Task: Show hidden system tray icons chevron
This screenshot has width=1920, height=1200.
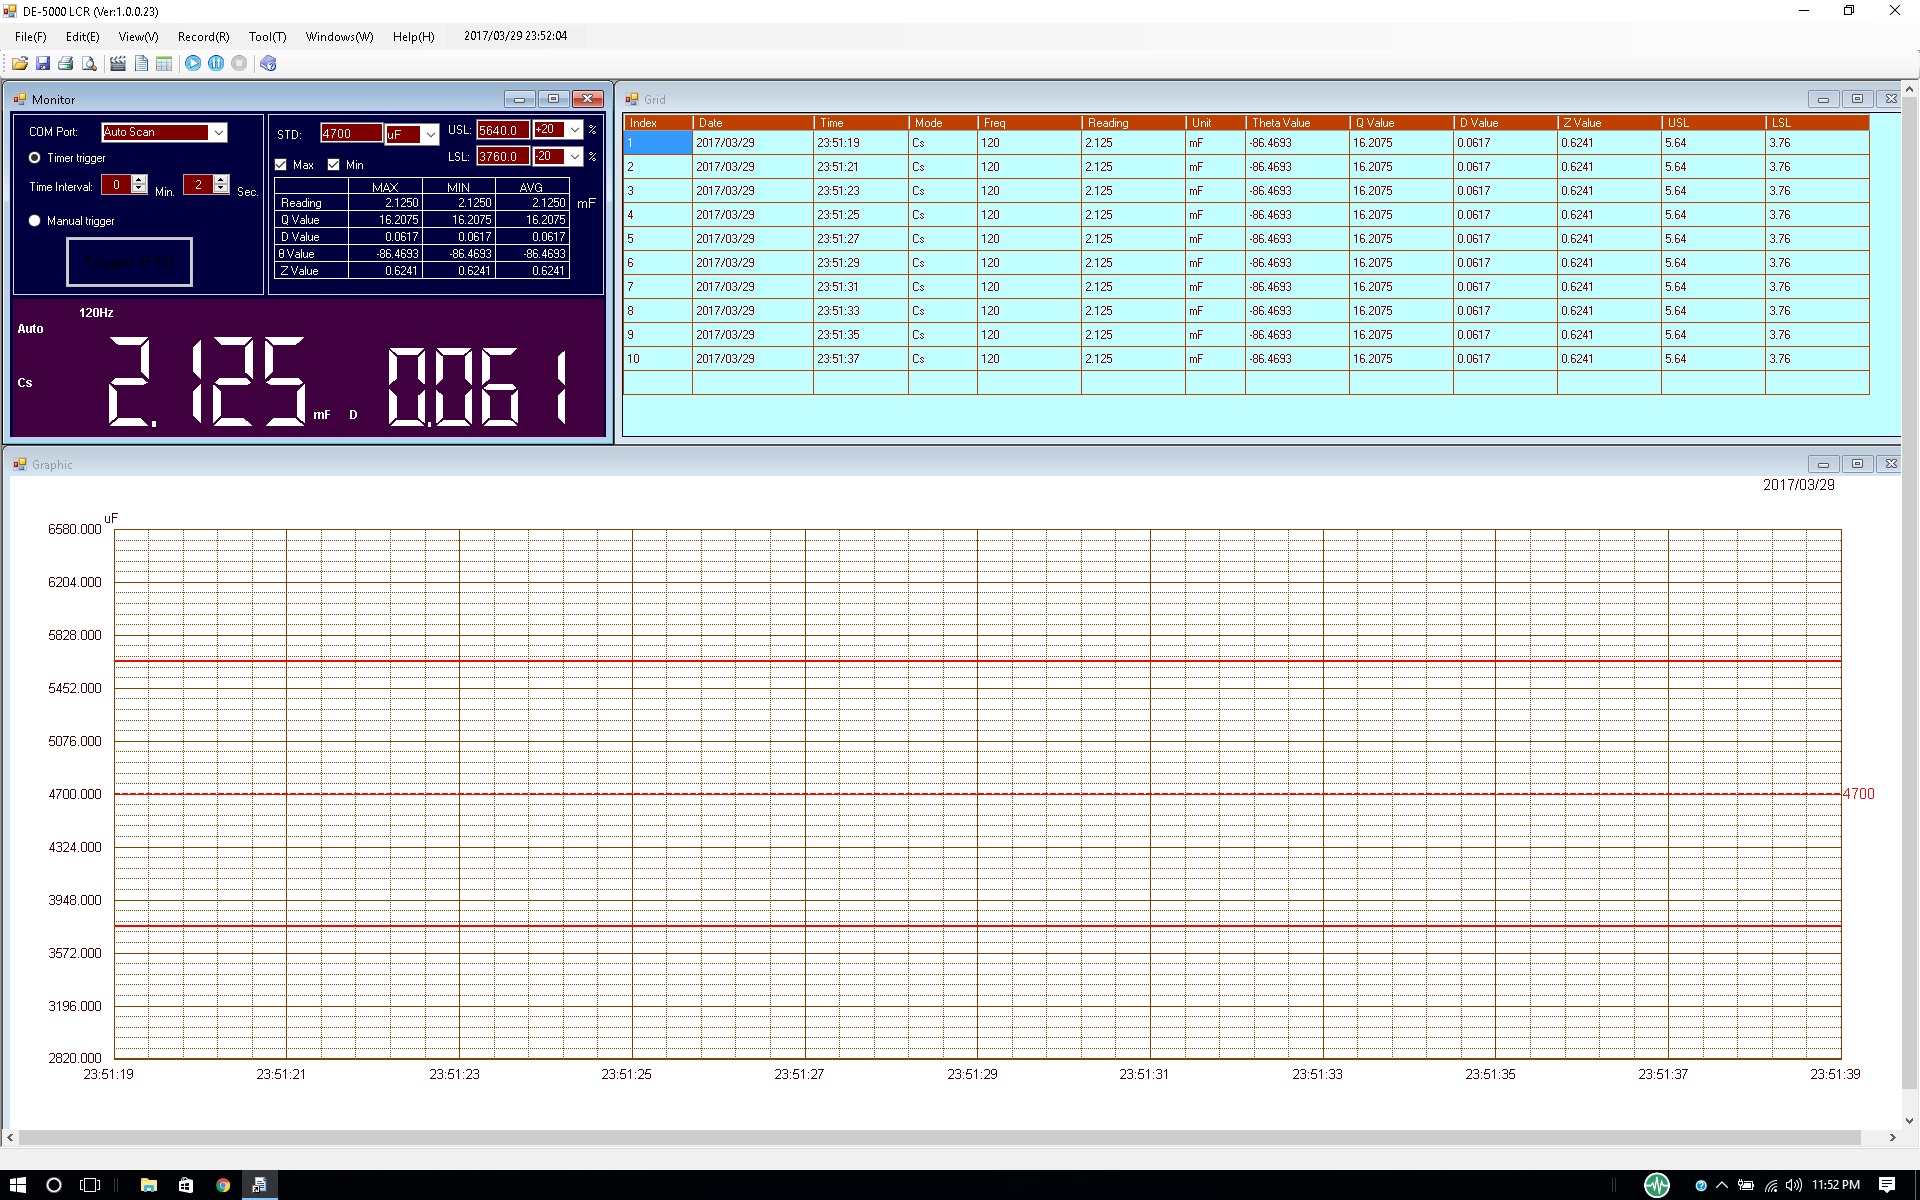Action: point(1721,1185)
